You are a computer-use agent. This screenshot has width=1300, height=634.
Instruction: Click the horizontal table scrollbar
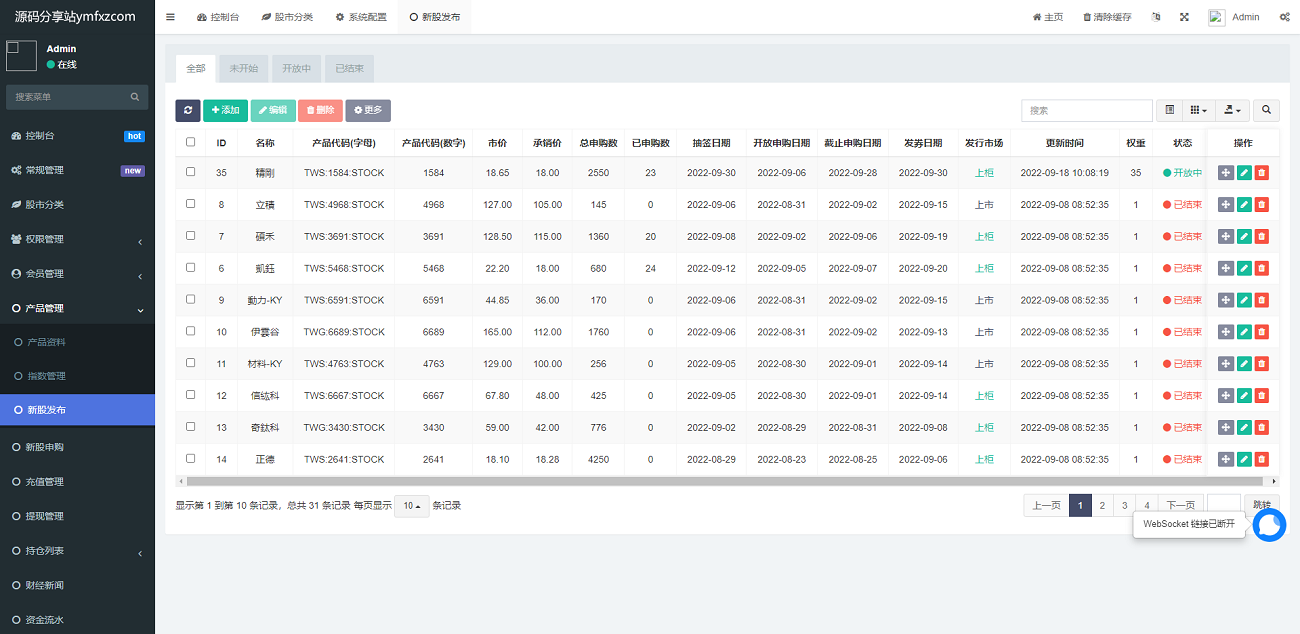pos(700,481)
